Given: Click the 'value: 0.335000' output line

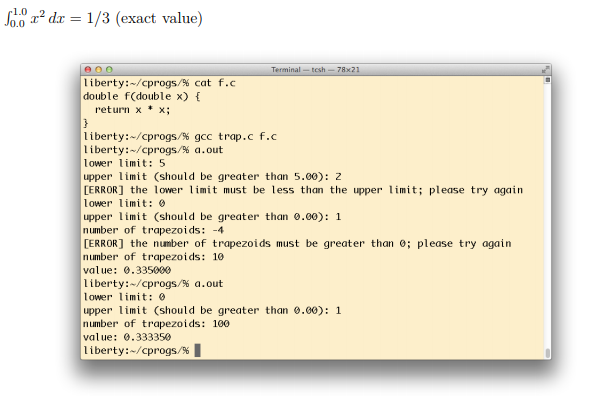Looking at the screenshot, I should pos(127,270).
